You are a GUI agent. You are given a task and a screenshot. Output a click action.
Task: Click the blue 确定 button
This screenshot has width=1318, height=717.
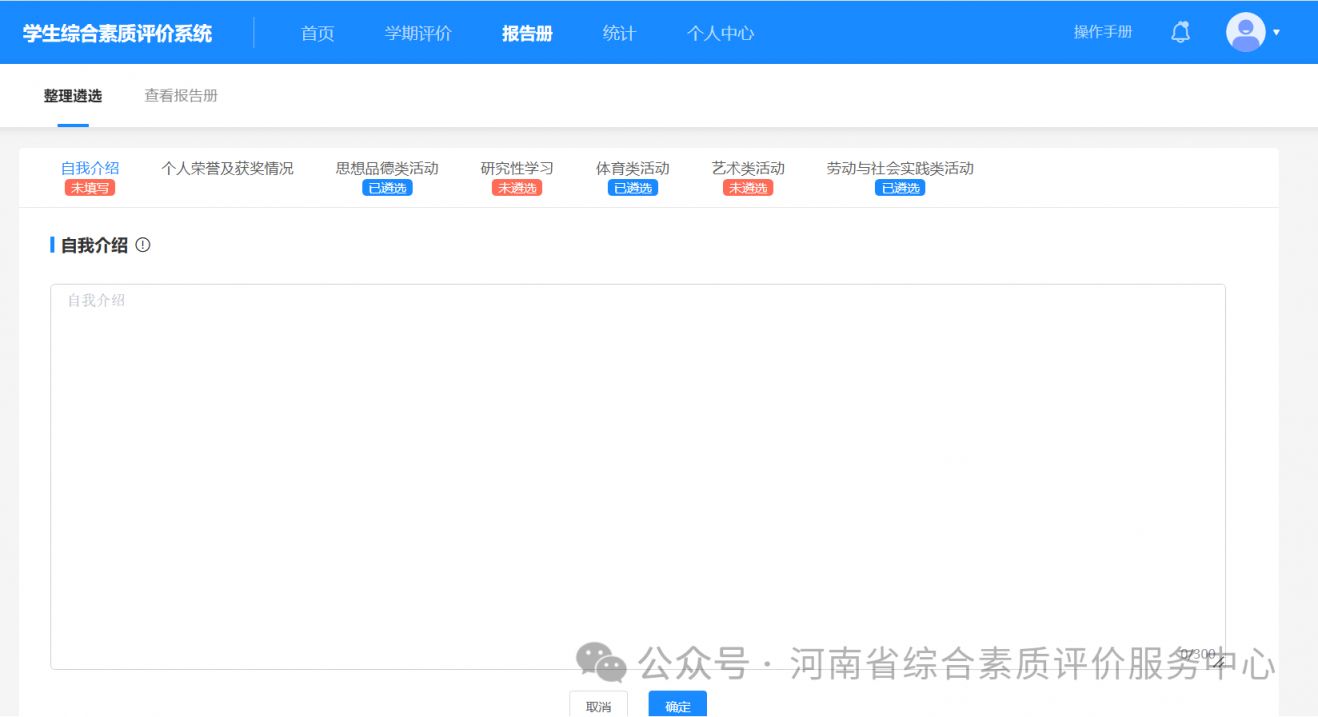(677, 705)
